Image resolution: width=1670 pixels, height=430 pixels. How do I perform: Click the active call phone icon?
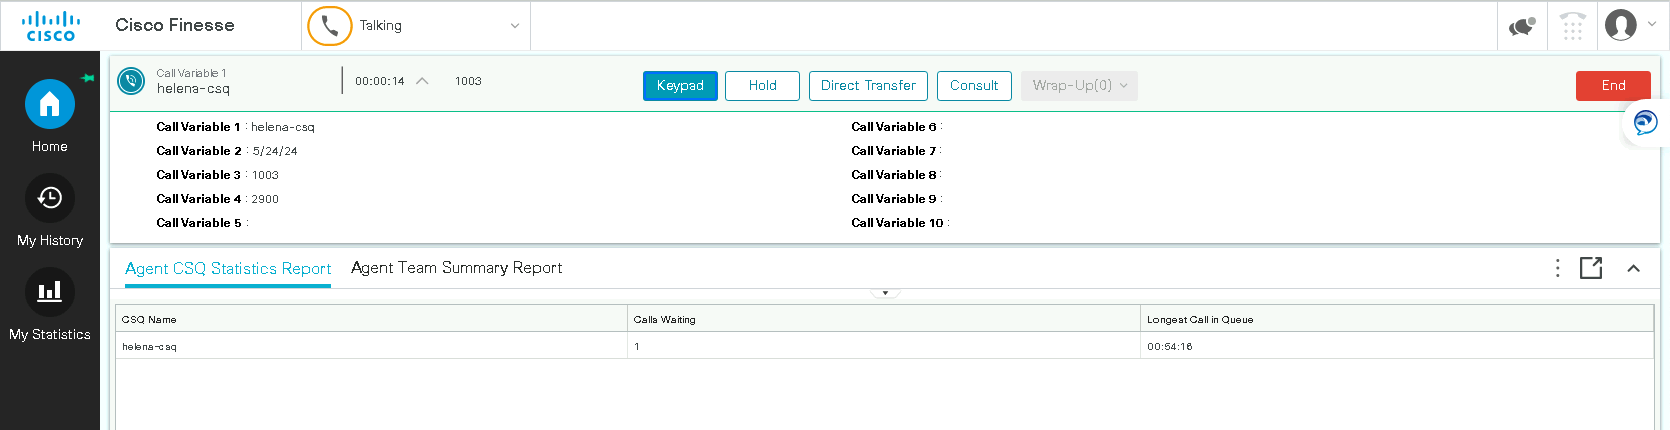[131, 81]
